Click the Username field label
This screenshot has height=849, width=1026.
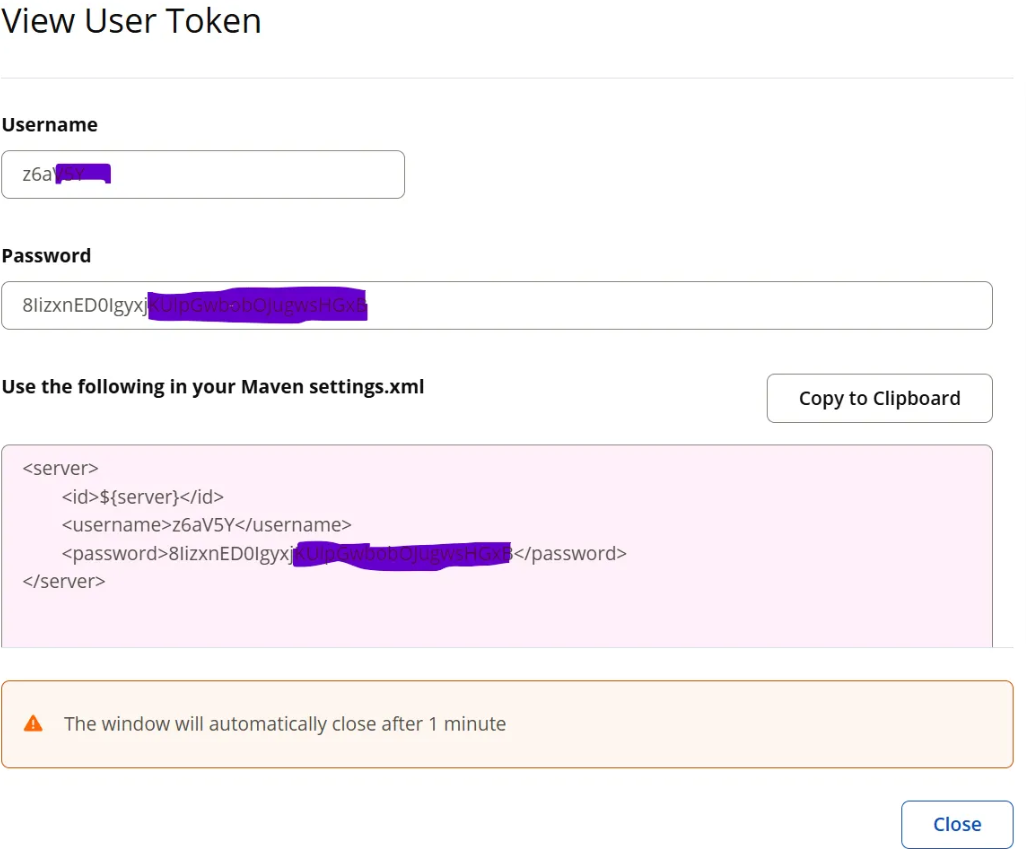tap(50, 125)
